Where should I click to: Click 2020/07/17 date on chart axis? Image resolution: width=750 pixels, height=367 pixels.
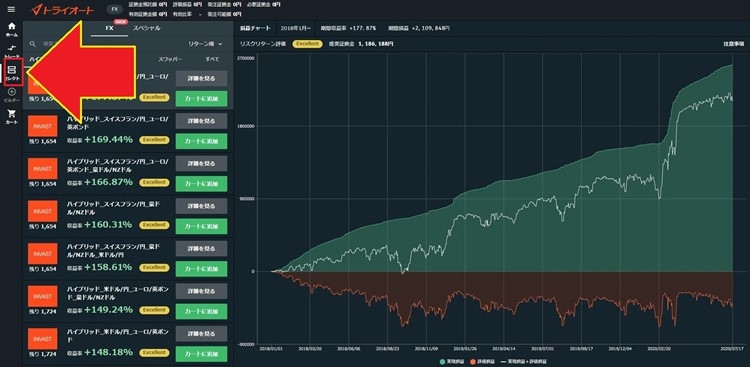pyautogui.click(x=732, y=349)
